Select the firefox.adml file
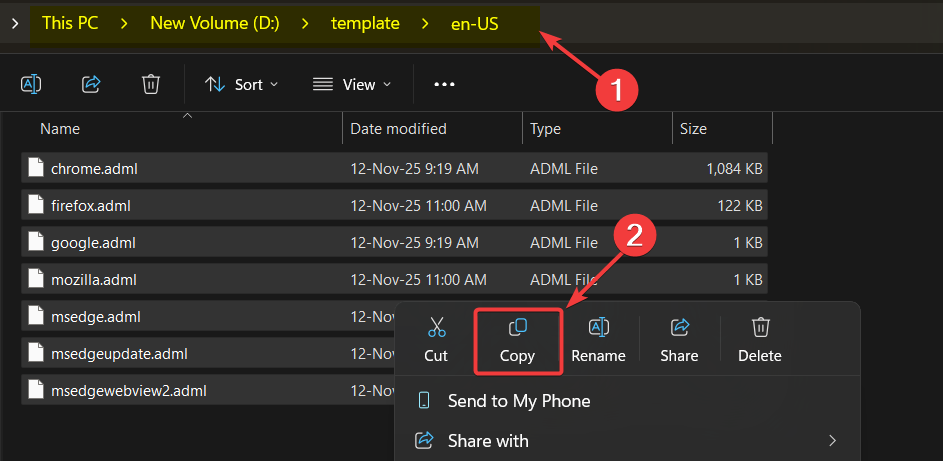 tap(395, 206)
